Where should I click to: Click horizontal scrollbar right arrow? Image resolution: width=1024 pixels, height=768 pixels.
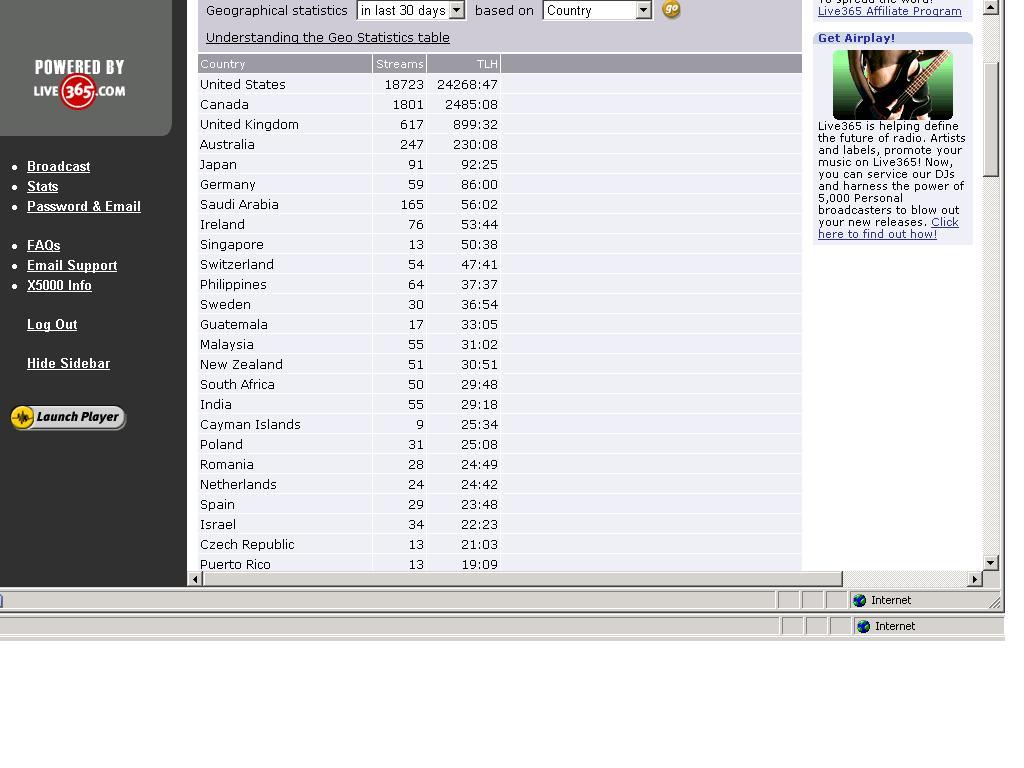[x=975, y=579]
